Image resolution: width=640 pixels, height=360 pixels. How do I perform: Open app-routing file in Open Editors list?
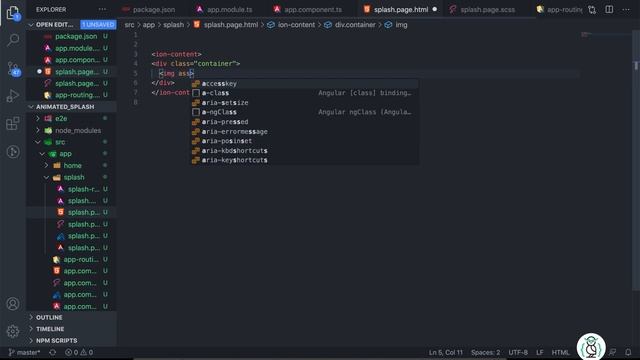[x=77, y=95]
